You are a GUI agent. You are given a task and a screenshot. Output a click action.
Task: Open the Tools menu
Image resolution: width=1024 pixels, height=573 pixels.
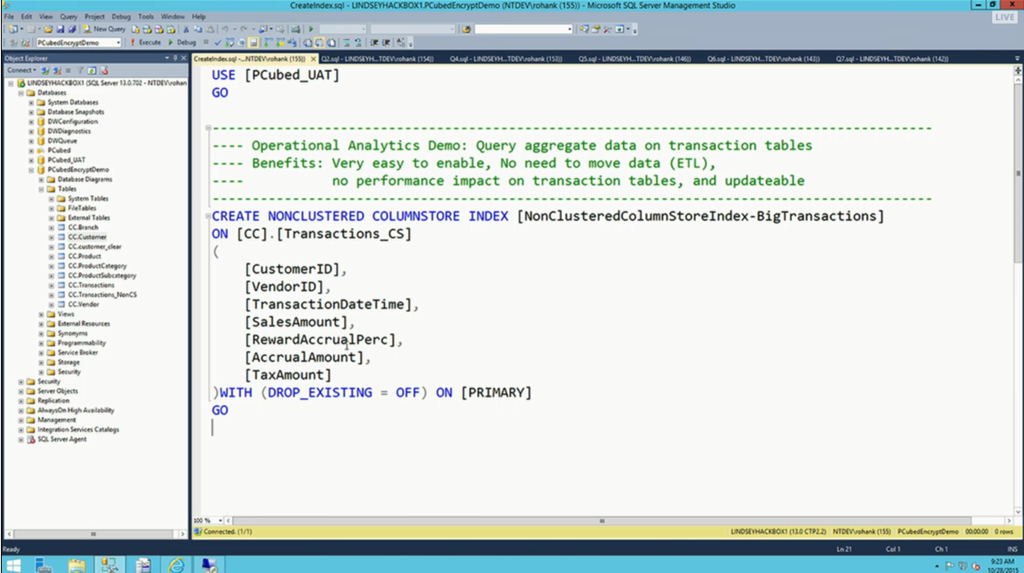[146, 16]
